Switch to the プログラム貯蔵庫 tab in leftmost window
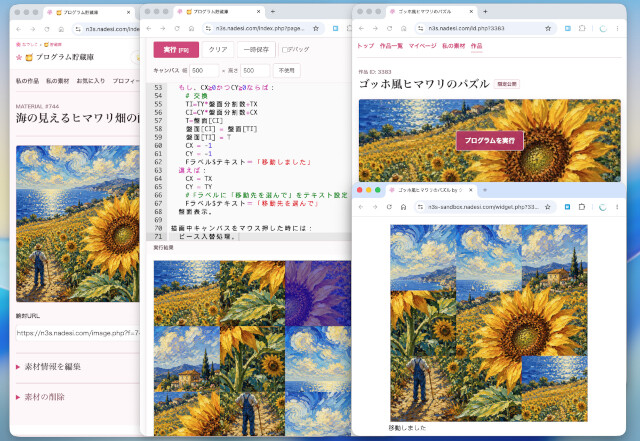The image size is (640, 441). 88,12
